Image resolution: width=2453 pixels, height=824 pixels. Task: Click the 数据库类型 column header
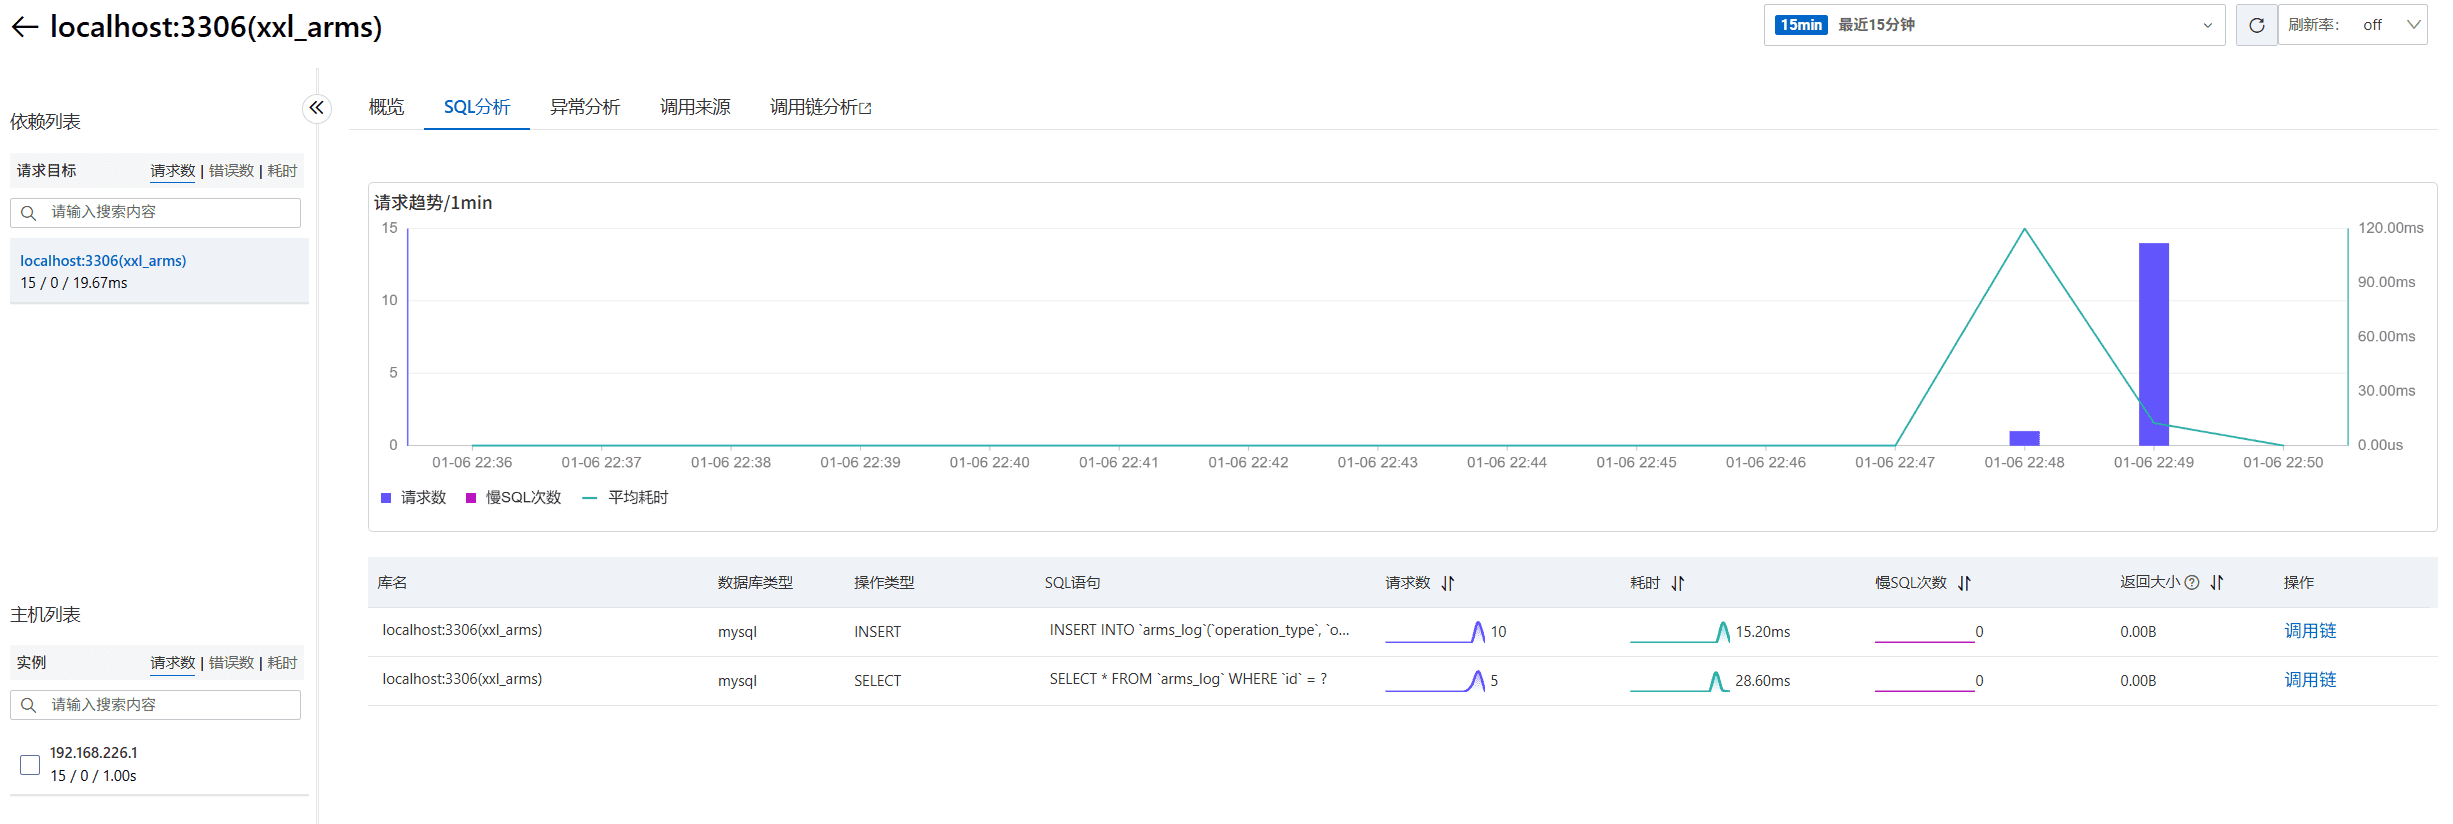pos(755,583)
